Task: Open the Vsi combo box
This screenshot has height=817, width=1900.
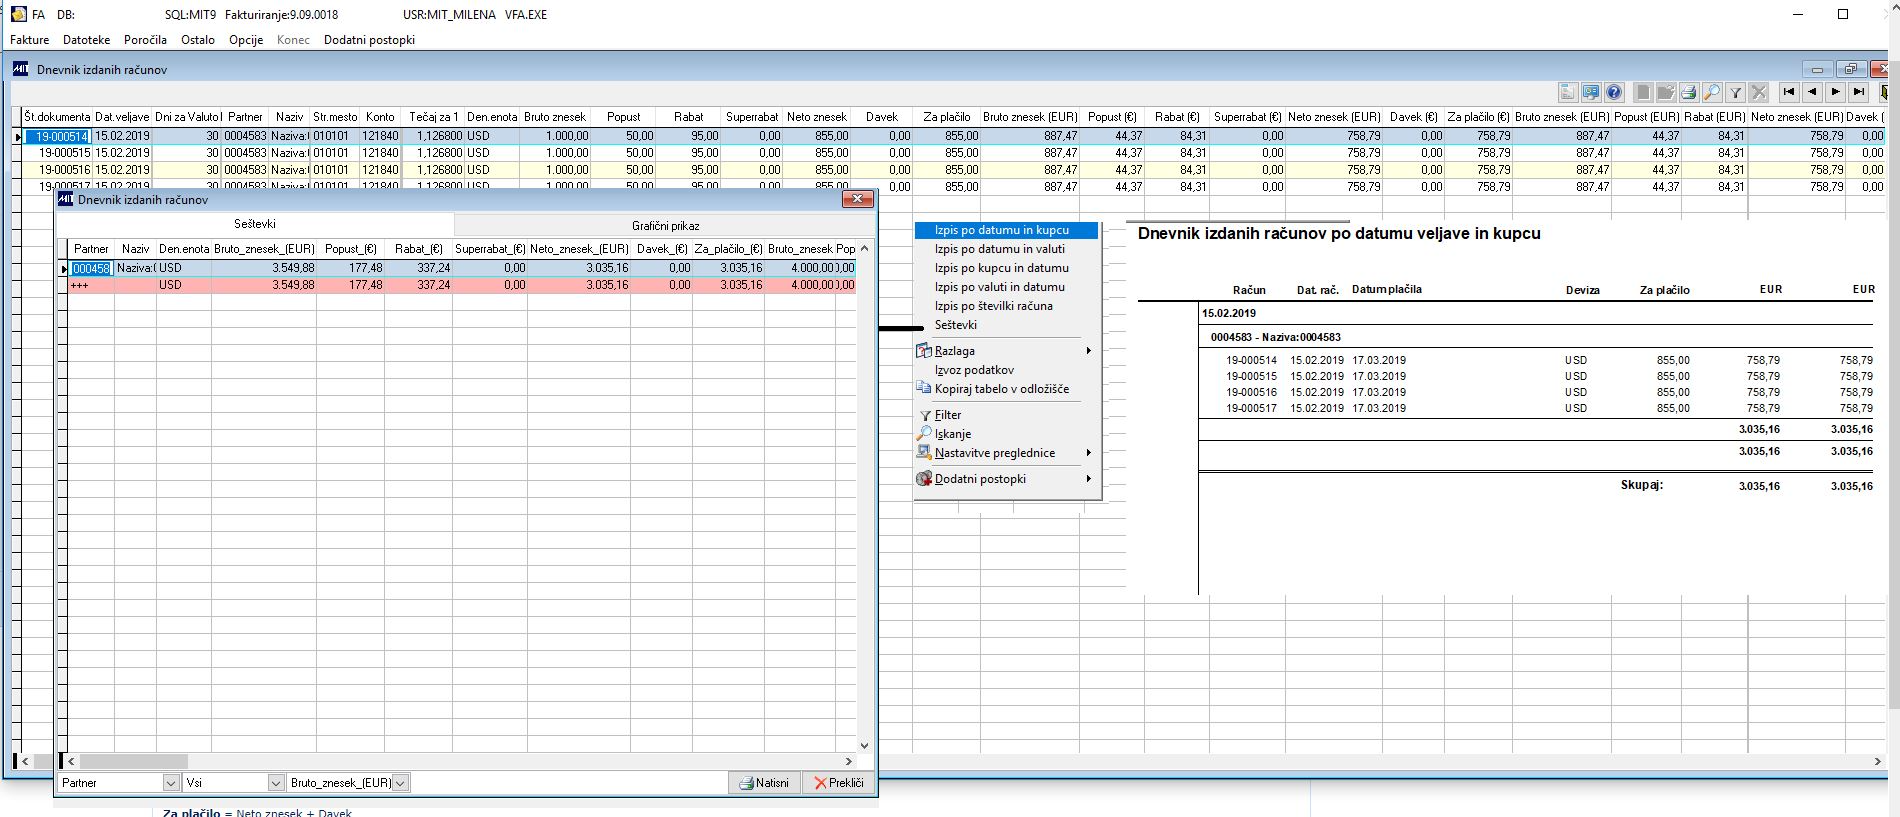Action: (x=276, y=783)
